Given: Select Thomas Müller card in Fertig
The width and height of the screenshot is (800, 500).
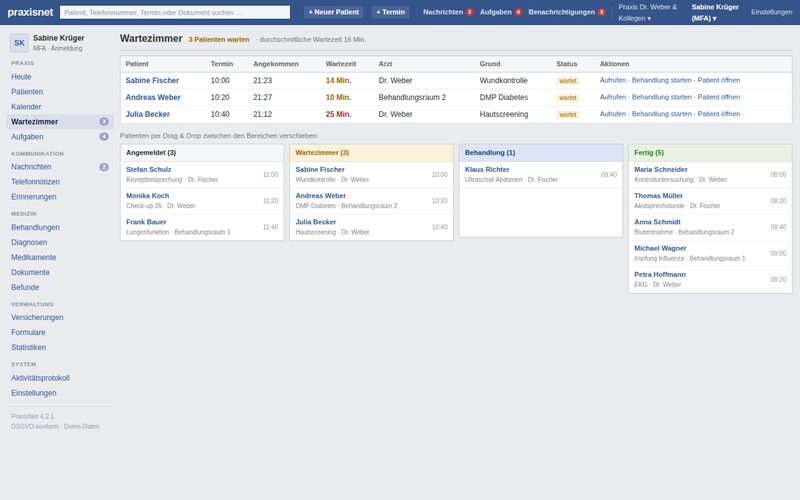Looking at the screenshot, I should pos(710,201).
